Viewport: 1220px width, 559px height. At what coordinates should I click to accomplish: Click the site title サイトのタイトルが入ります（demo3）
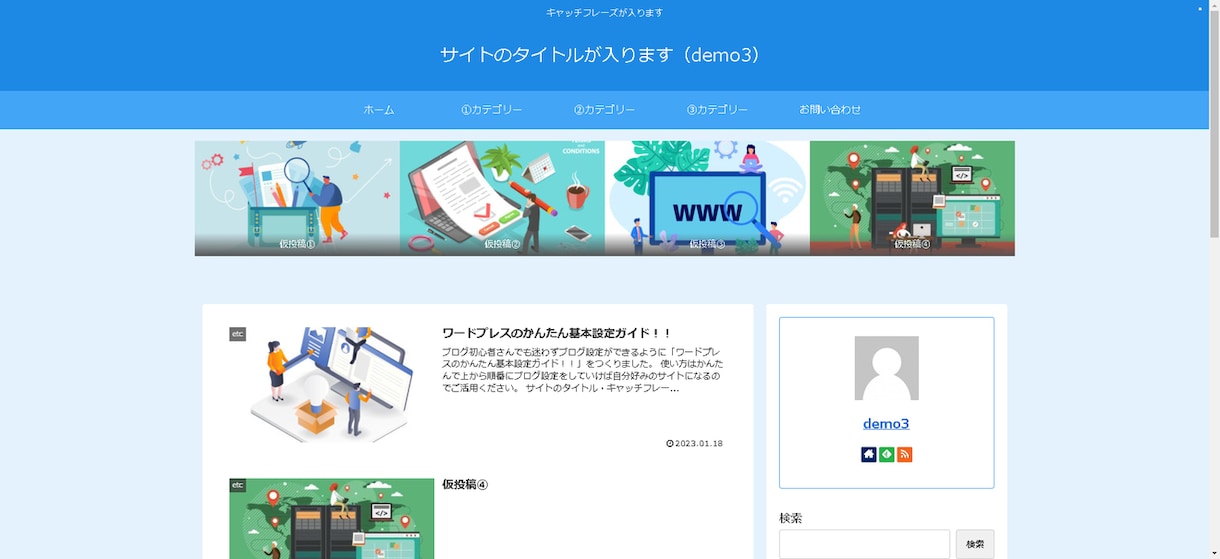604,55
